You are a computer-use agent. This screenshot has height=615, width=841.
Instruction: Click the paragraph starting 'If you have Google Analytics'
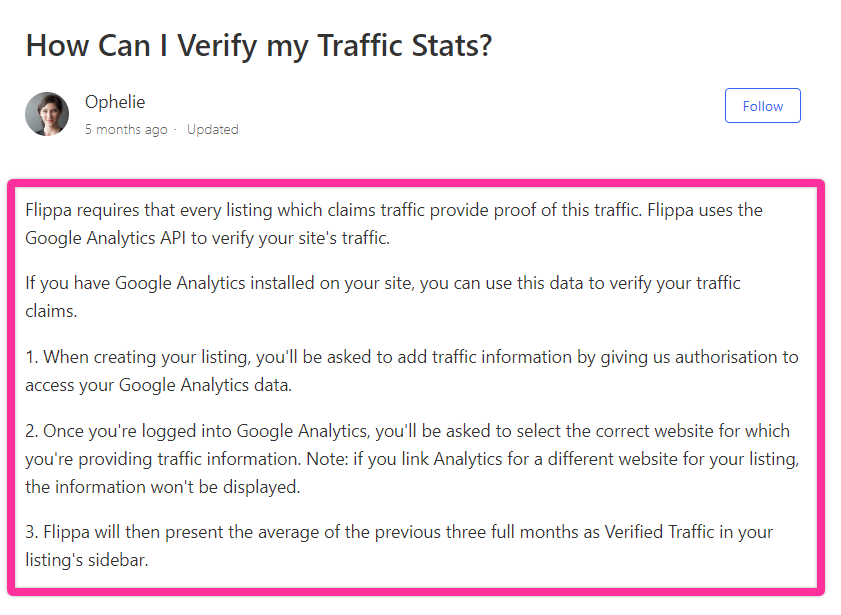383,297
